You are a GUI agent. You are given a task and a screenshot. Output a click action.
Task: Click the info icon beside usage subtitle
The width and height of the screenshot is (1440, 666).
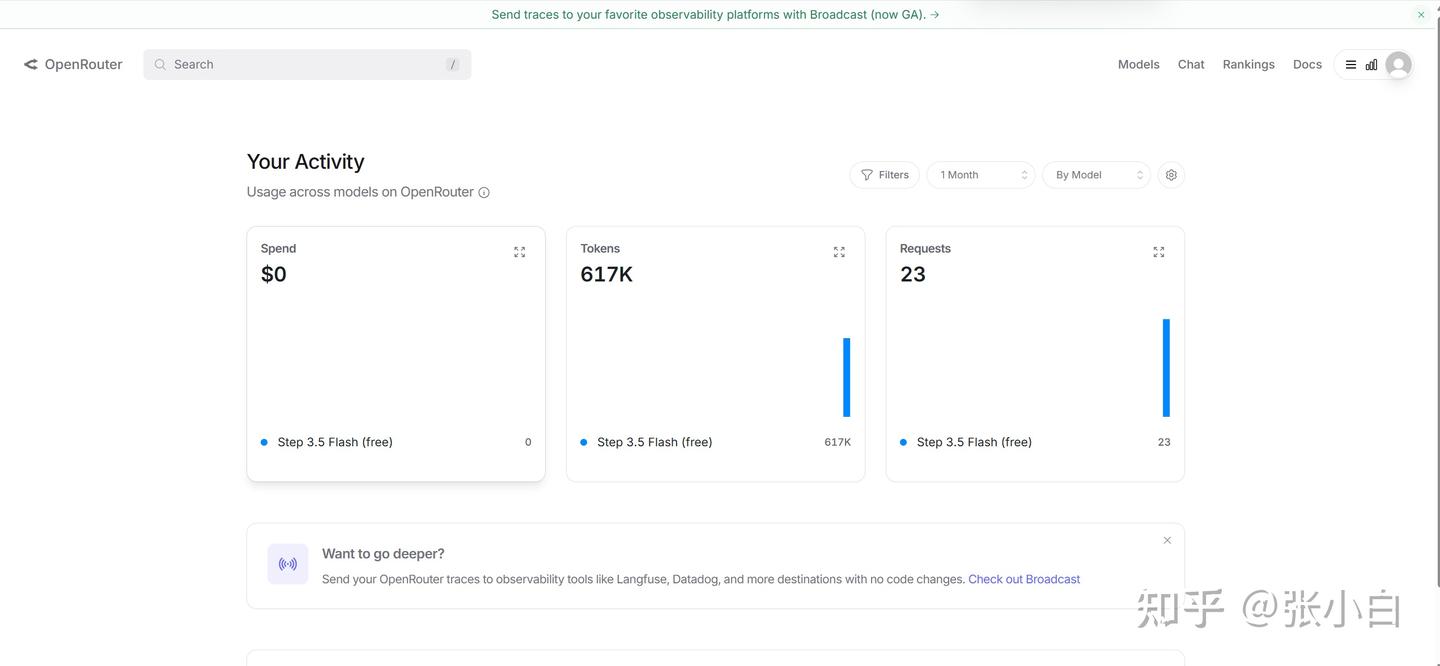484,192
